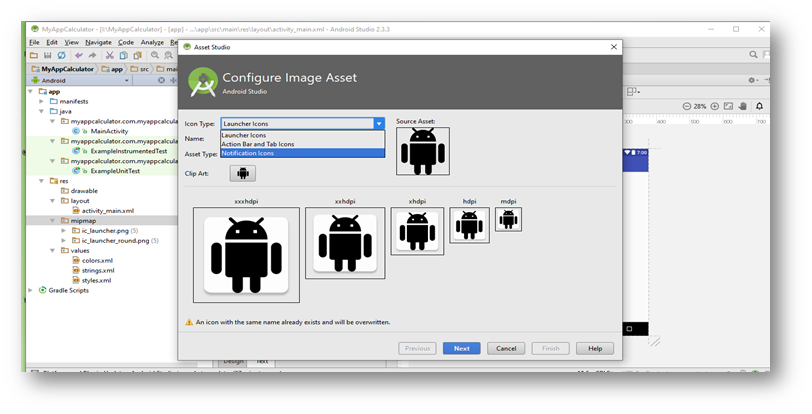This screenshot has width=812, height=414.
Task: Click the src breadcrumb
Action: tap(140, 69)
